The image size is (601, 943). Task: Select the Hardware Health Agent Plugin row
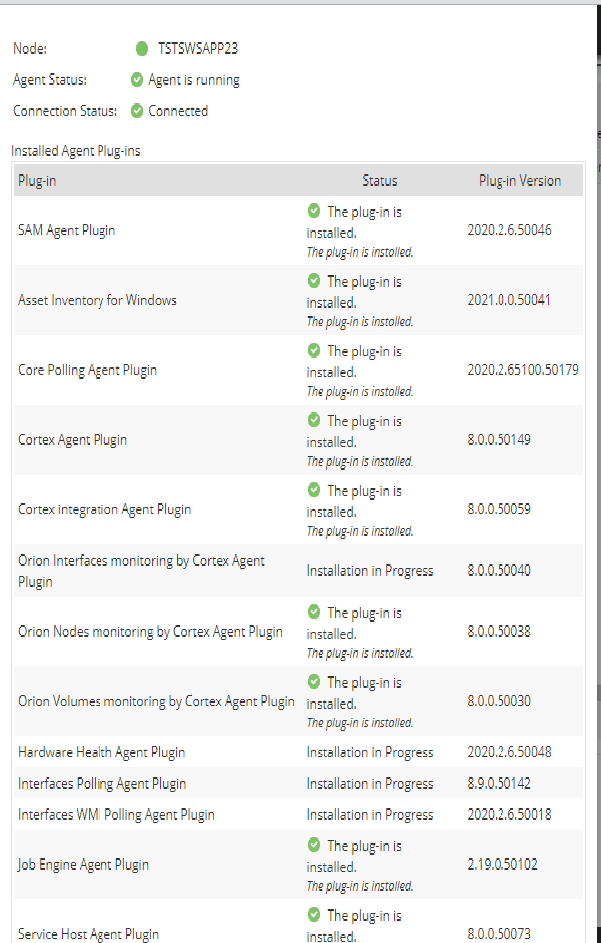102,752
